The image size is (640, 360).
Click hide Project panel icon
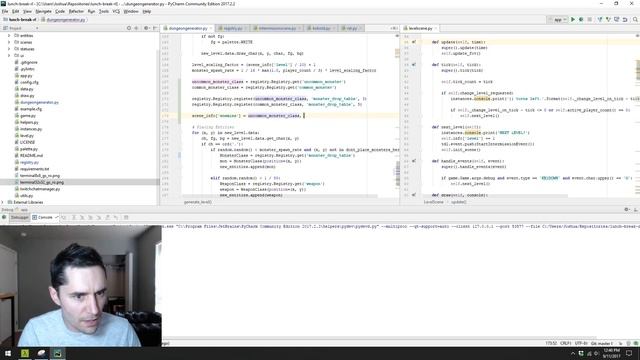tap(155, 28)
